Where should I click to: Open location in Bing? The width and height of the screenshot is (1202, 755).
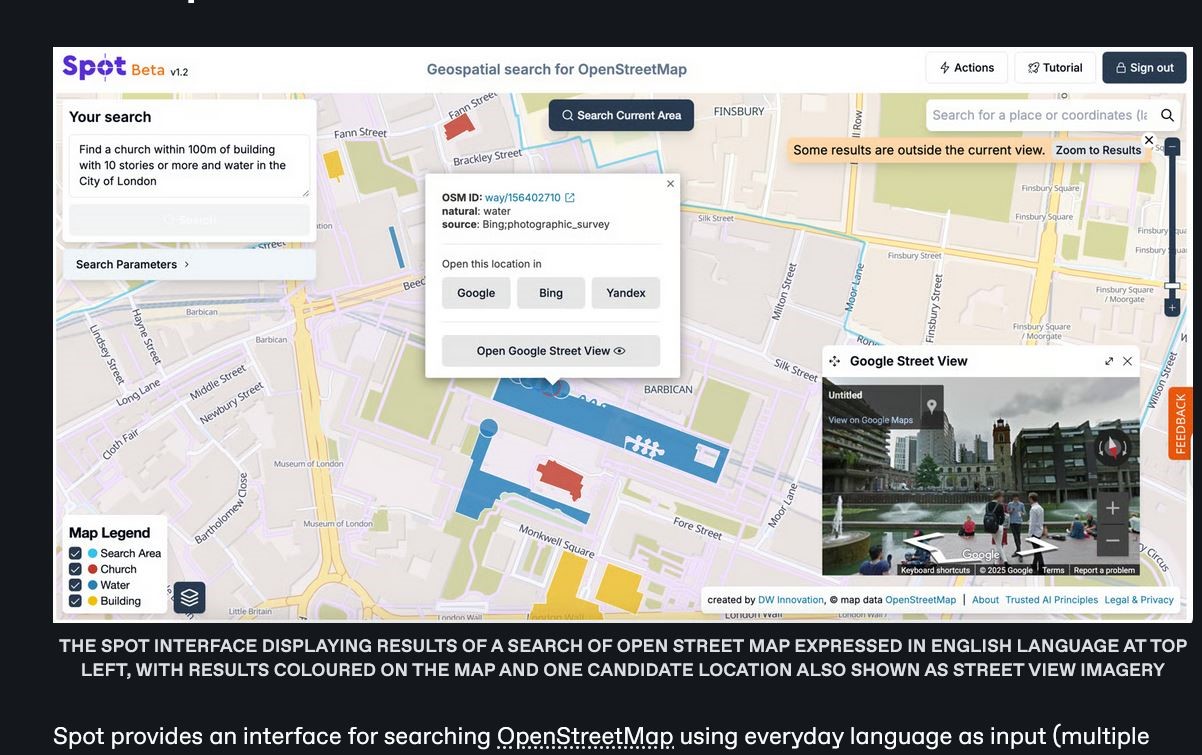tap(551, 293)
